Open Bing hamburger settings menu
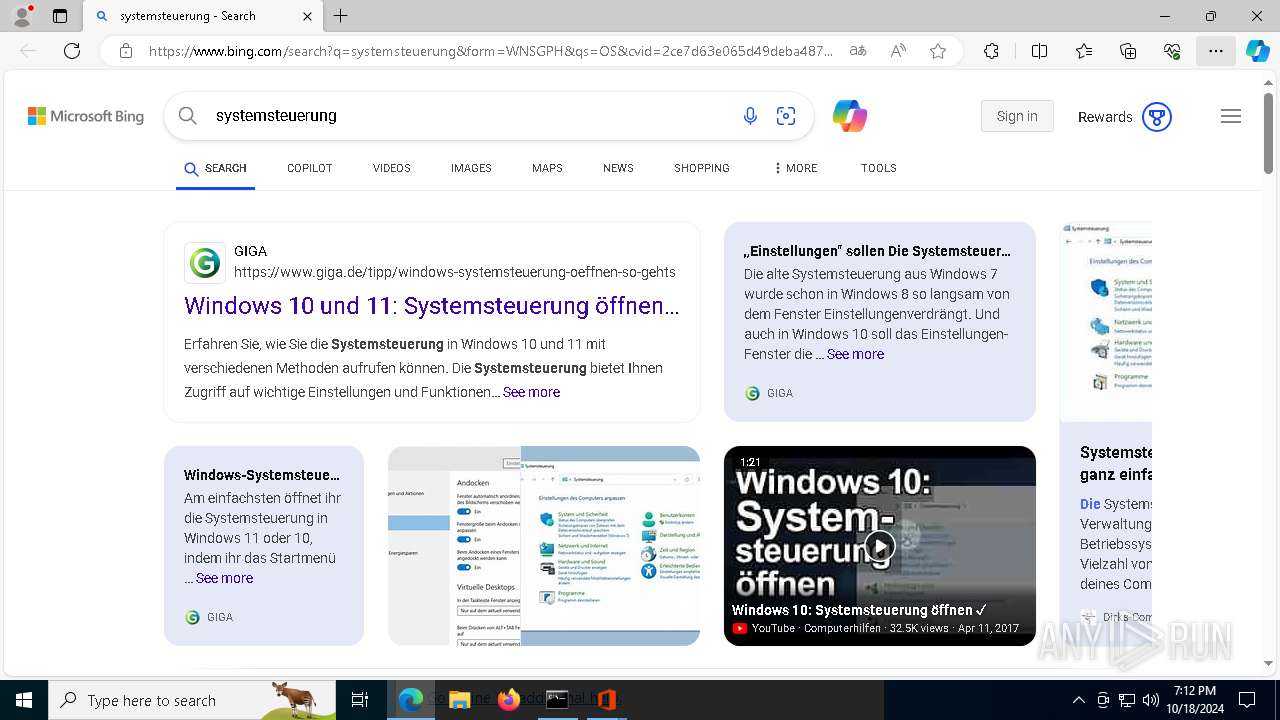Image resolution: width=1280 pixels, height=720 pixels. pyautogui.click(x=1231, y=116)
